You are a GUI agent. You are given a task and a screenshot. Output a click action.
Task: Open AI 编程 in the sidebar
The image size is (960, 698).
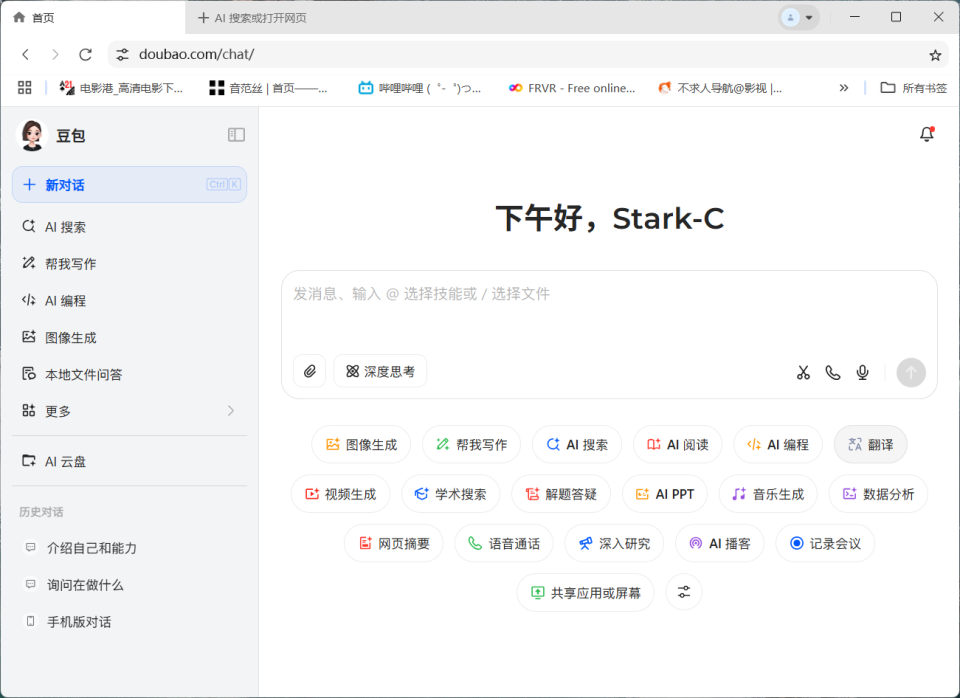129,301
